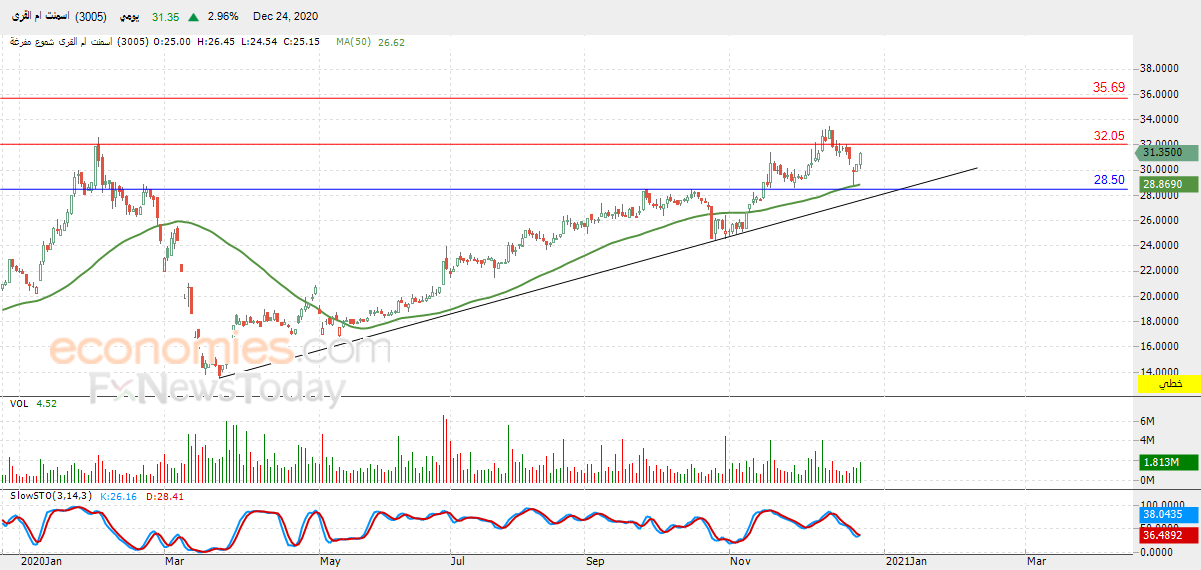Click the 2021Jan label on time axis
Viewport: 1201px width, 570px height.
[x=908, y=562]
